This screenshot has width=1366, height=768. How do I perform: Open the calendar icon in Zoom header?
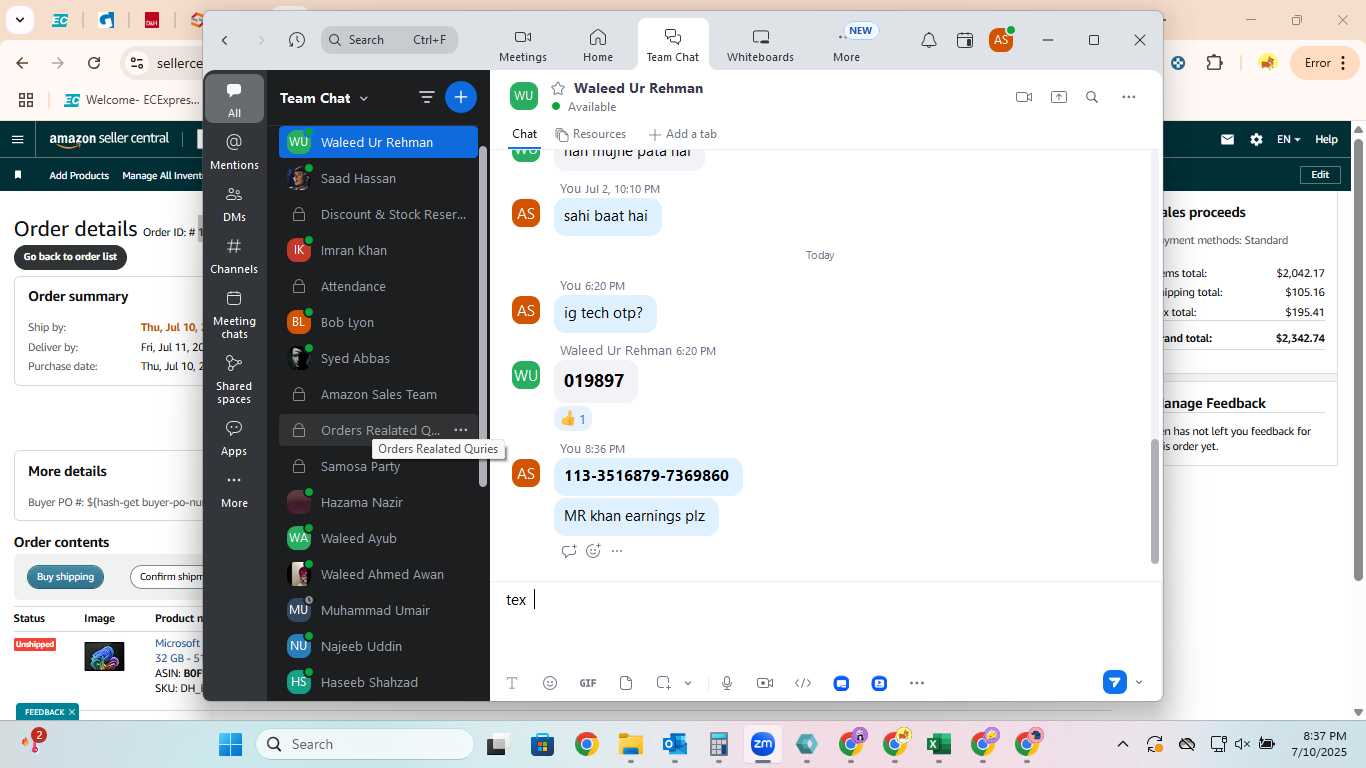pyautogui.click(x=965, y=40)
